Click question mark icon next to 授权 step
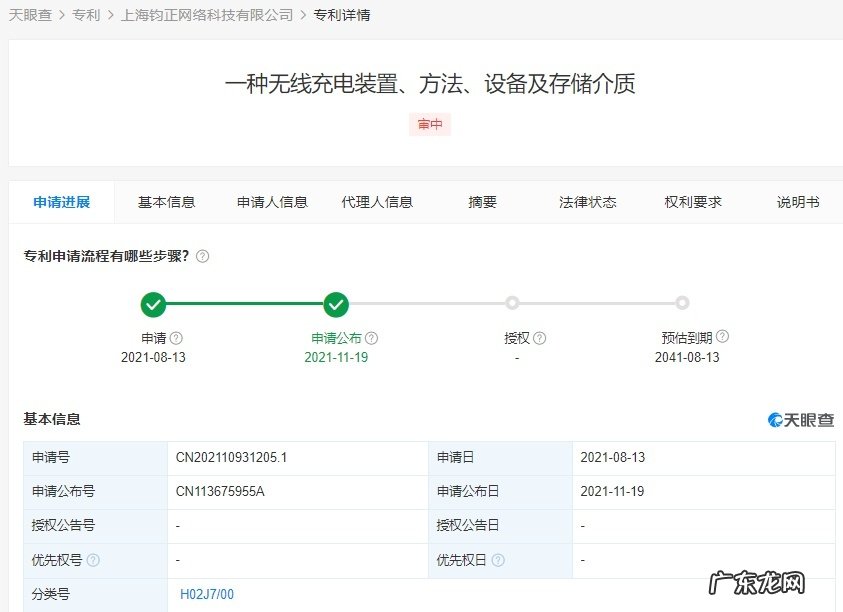 pyautogui.click(x=539, y=337)
